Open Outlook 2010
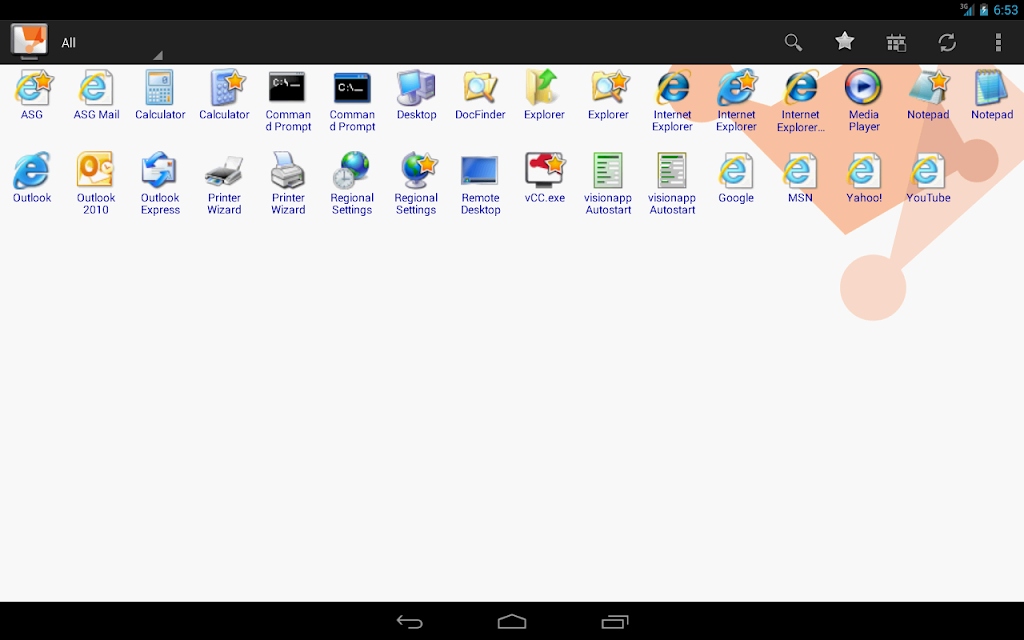 click(96, 184)
